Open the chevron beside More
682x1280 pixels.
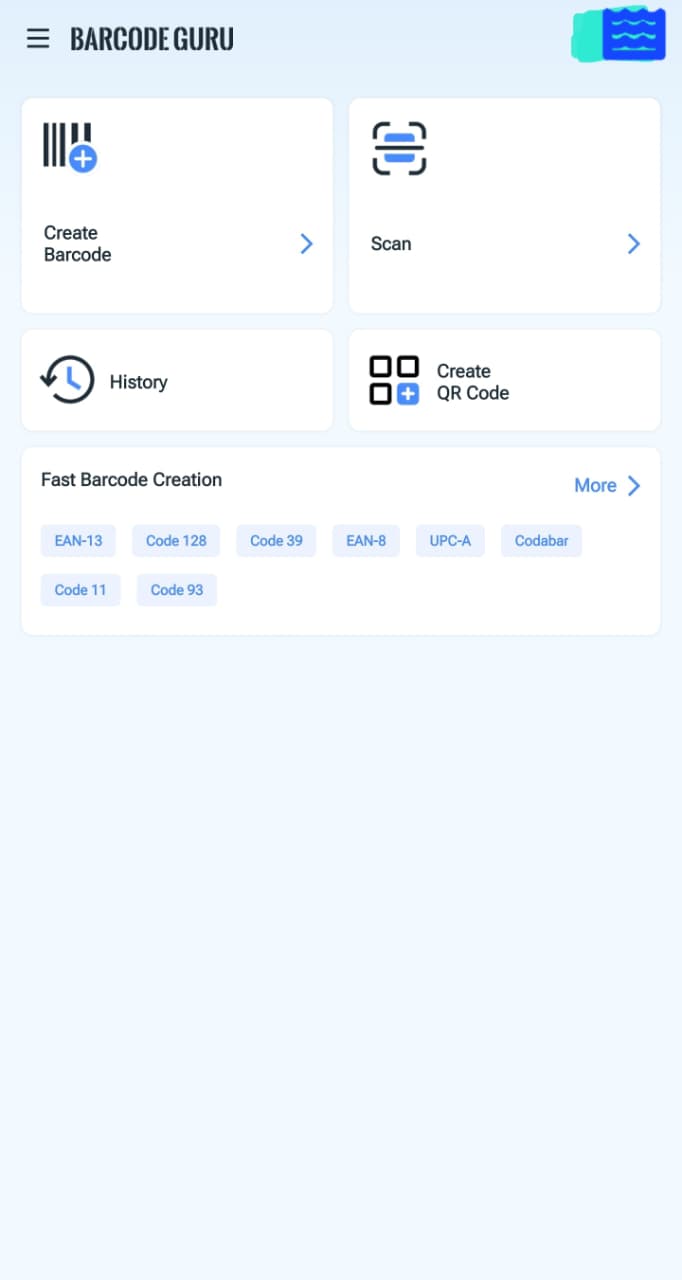click(x=634, y=486)
